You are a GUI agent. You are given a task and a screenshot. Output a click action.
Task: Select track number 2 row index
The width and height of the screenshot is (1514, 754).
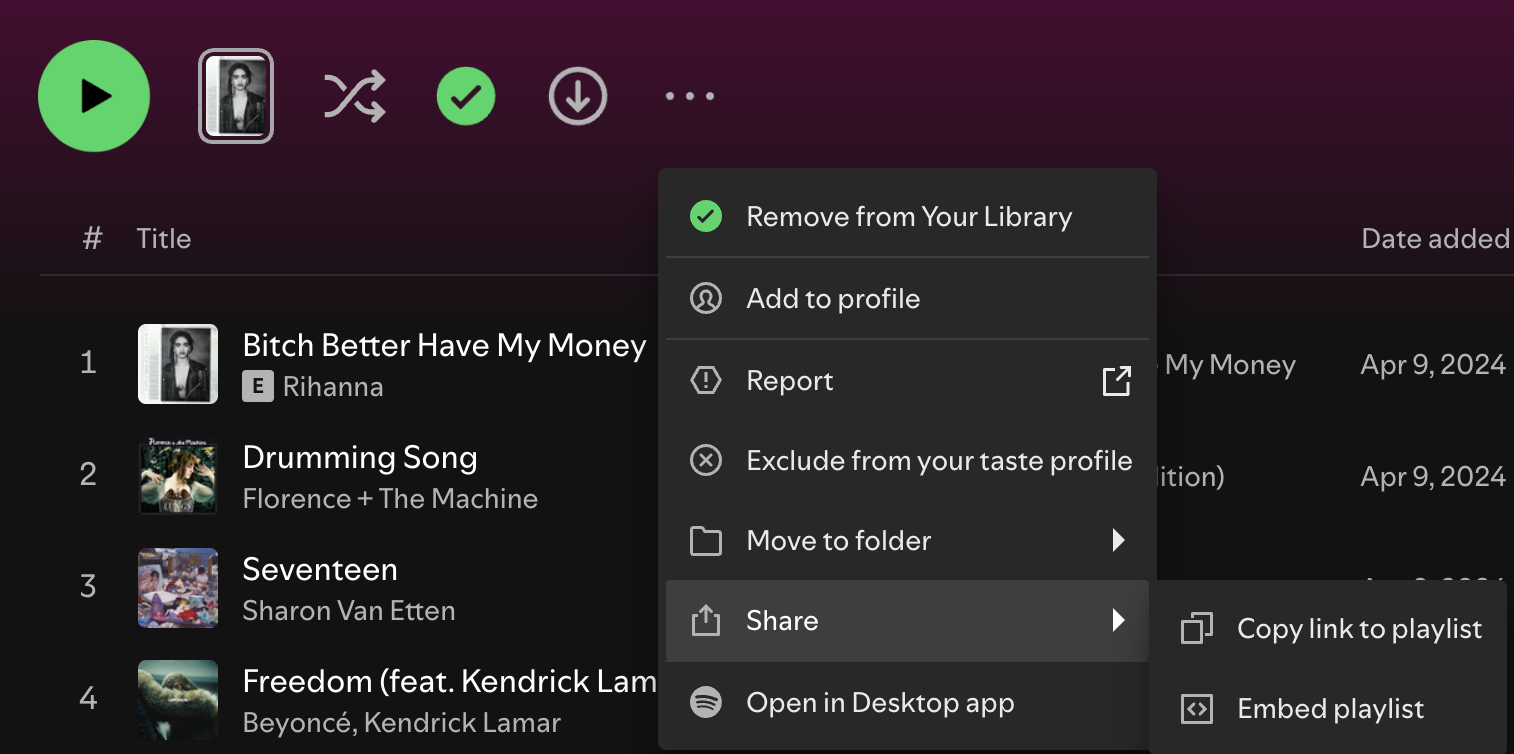[x=88, y=474]
